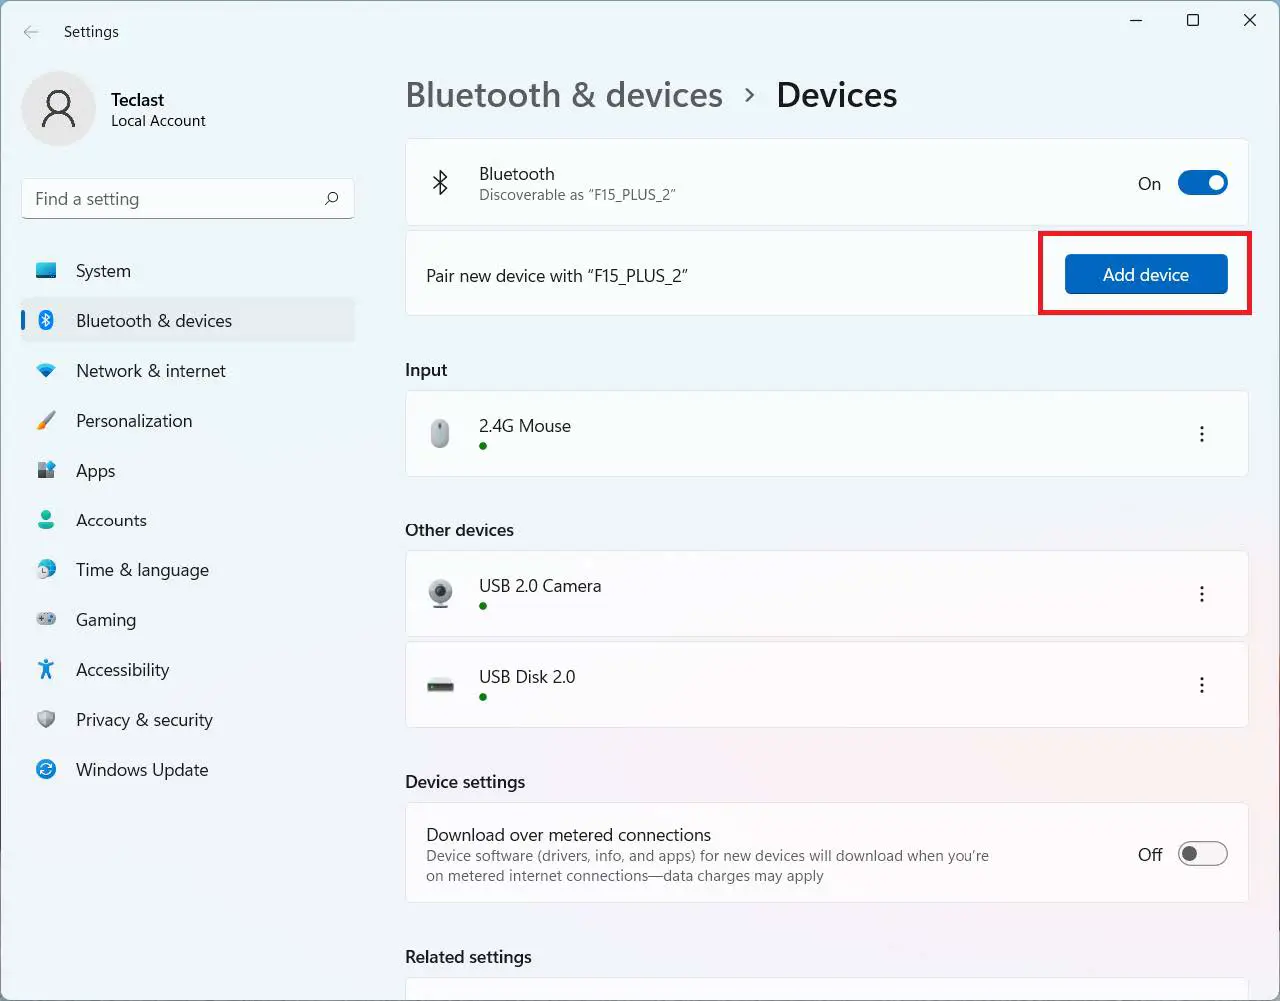
Task: Click the Personalization paintbrush icon
Action: pos(46,420)
